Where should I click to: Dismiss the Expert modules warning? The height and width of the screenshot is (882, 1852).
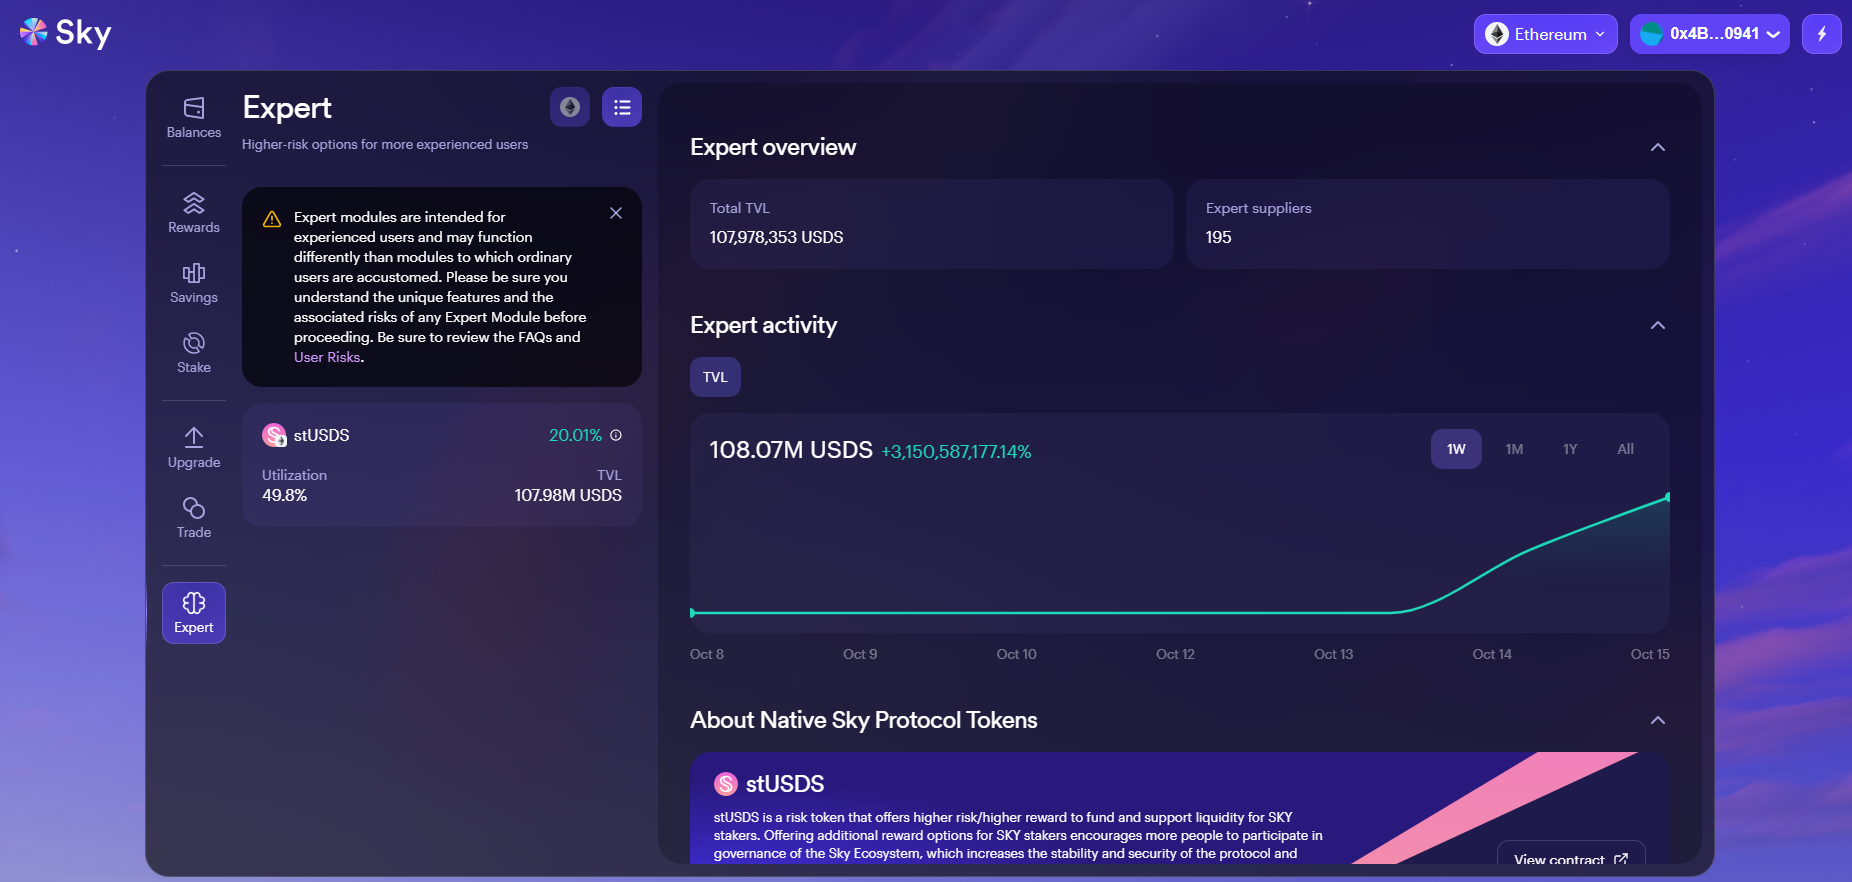pyautogui.click(x=616, y=213)
